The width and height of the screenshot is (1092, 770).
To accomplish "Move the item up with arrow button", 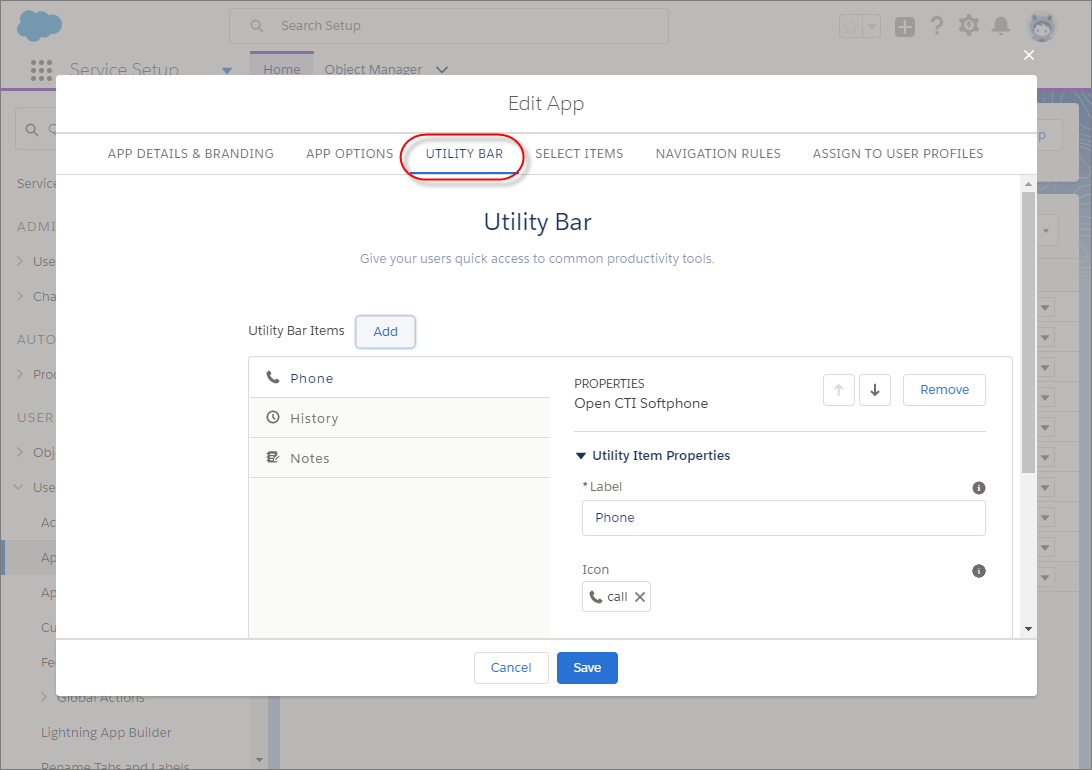I will pos(838,390).
